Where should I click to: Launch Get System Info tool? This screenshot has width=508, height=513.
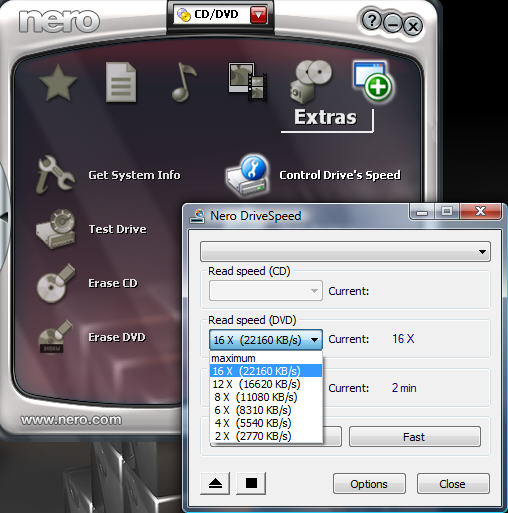[108, 175]
